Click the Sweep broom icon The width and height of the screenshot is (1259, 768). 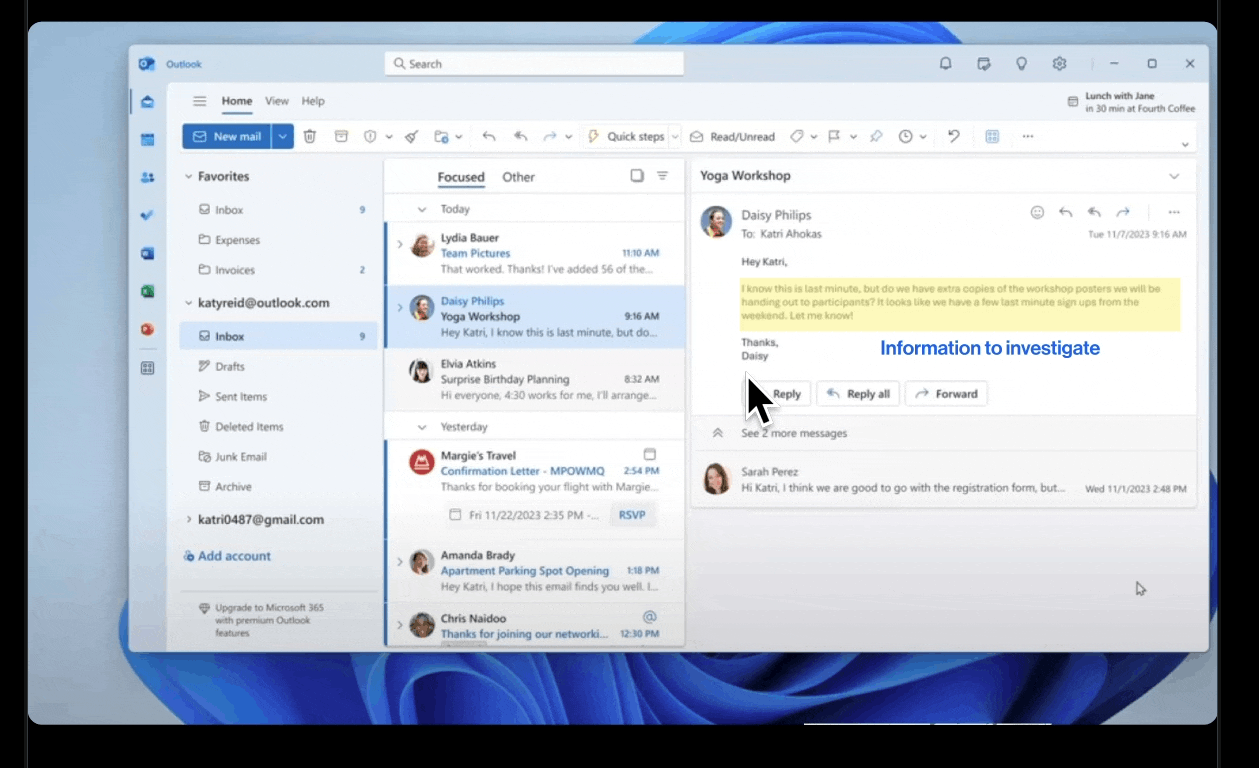tap(411, 136)
